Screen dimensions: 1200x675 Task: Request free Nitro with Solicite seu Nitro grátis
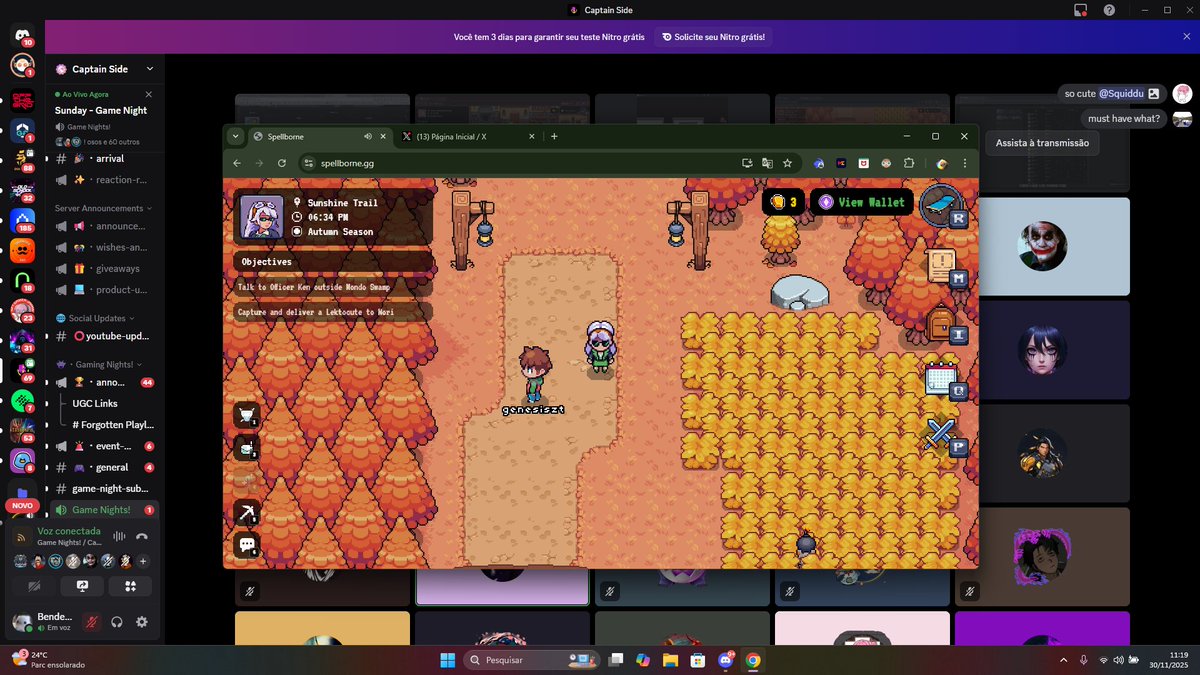pyautogui.click(x=713, y=37)
